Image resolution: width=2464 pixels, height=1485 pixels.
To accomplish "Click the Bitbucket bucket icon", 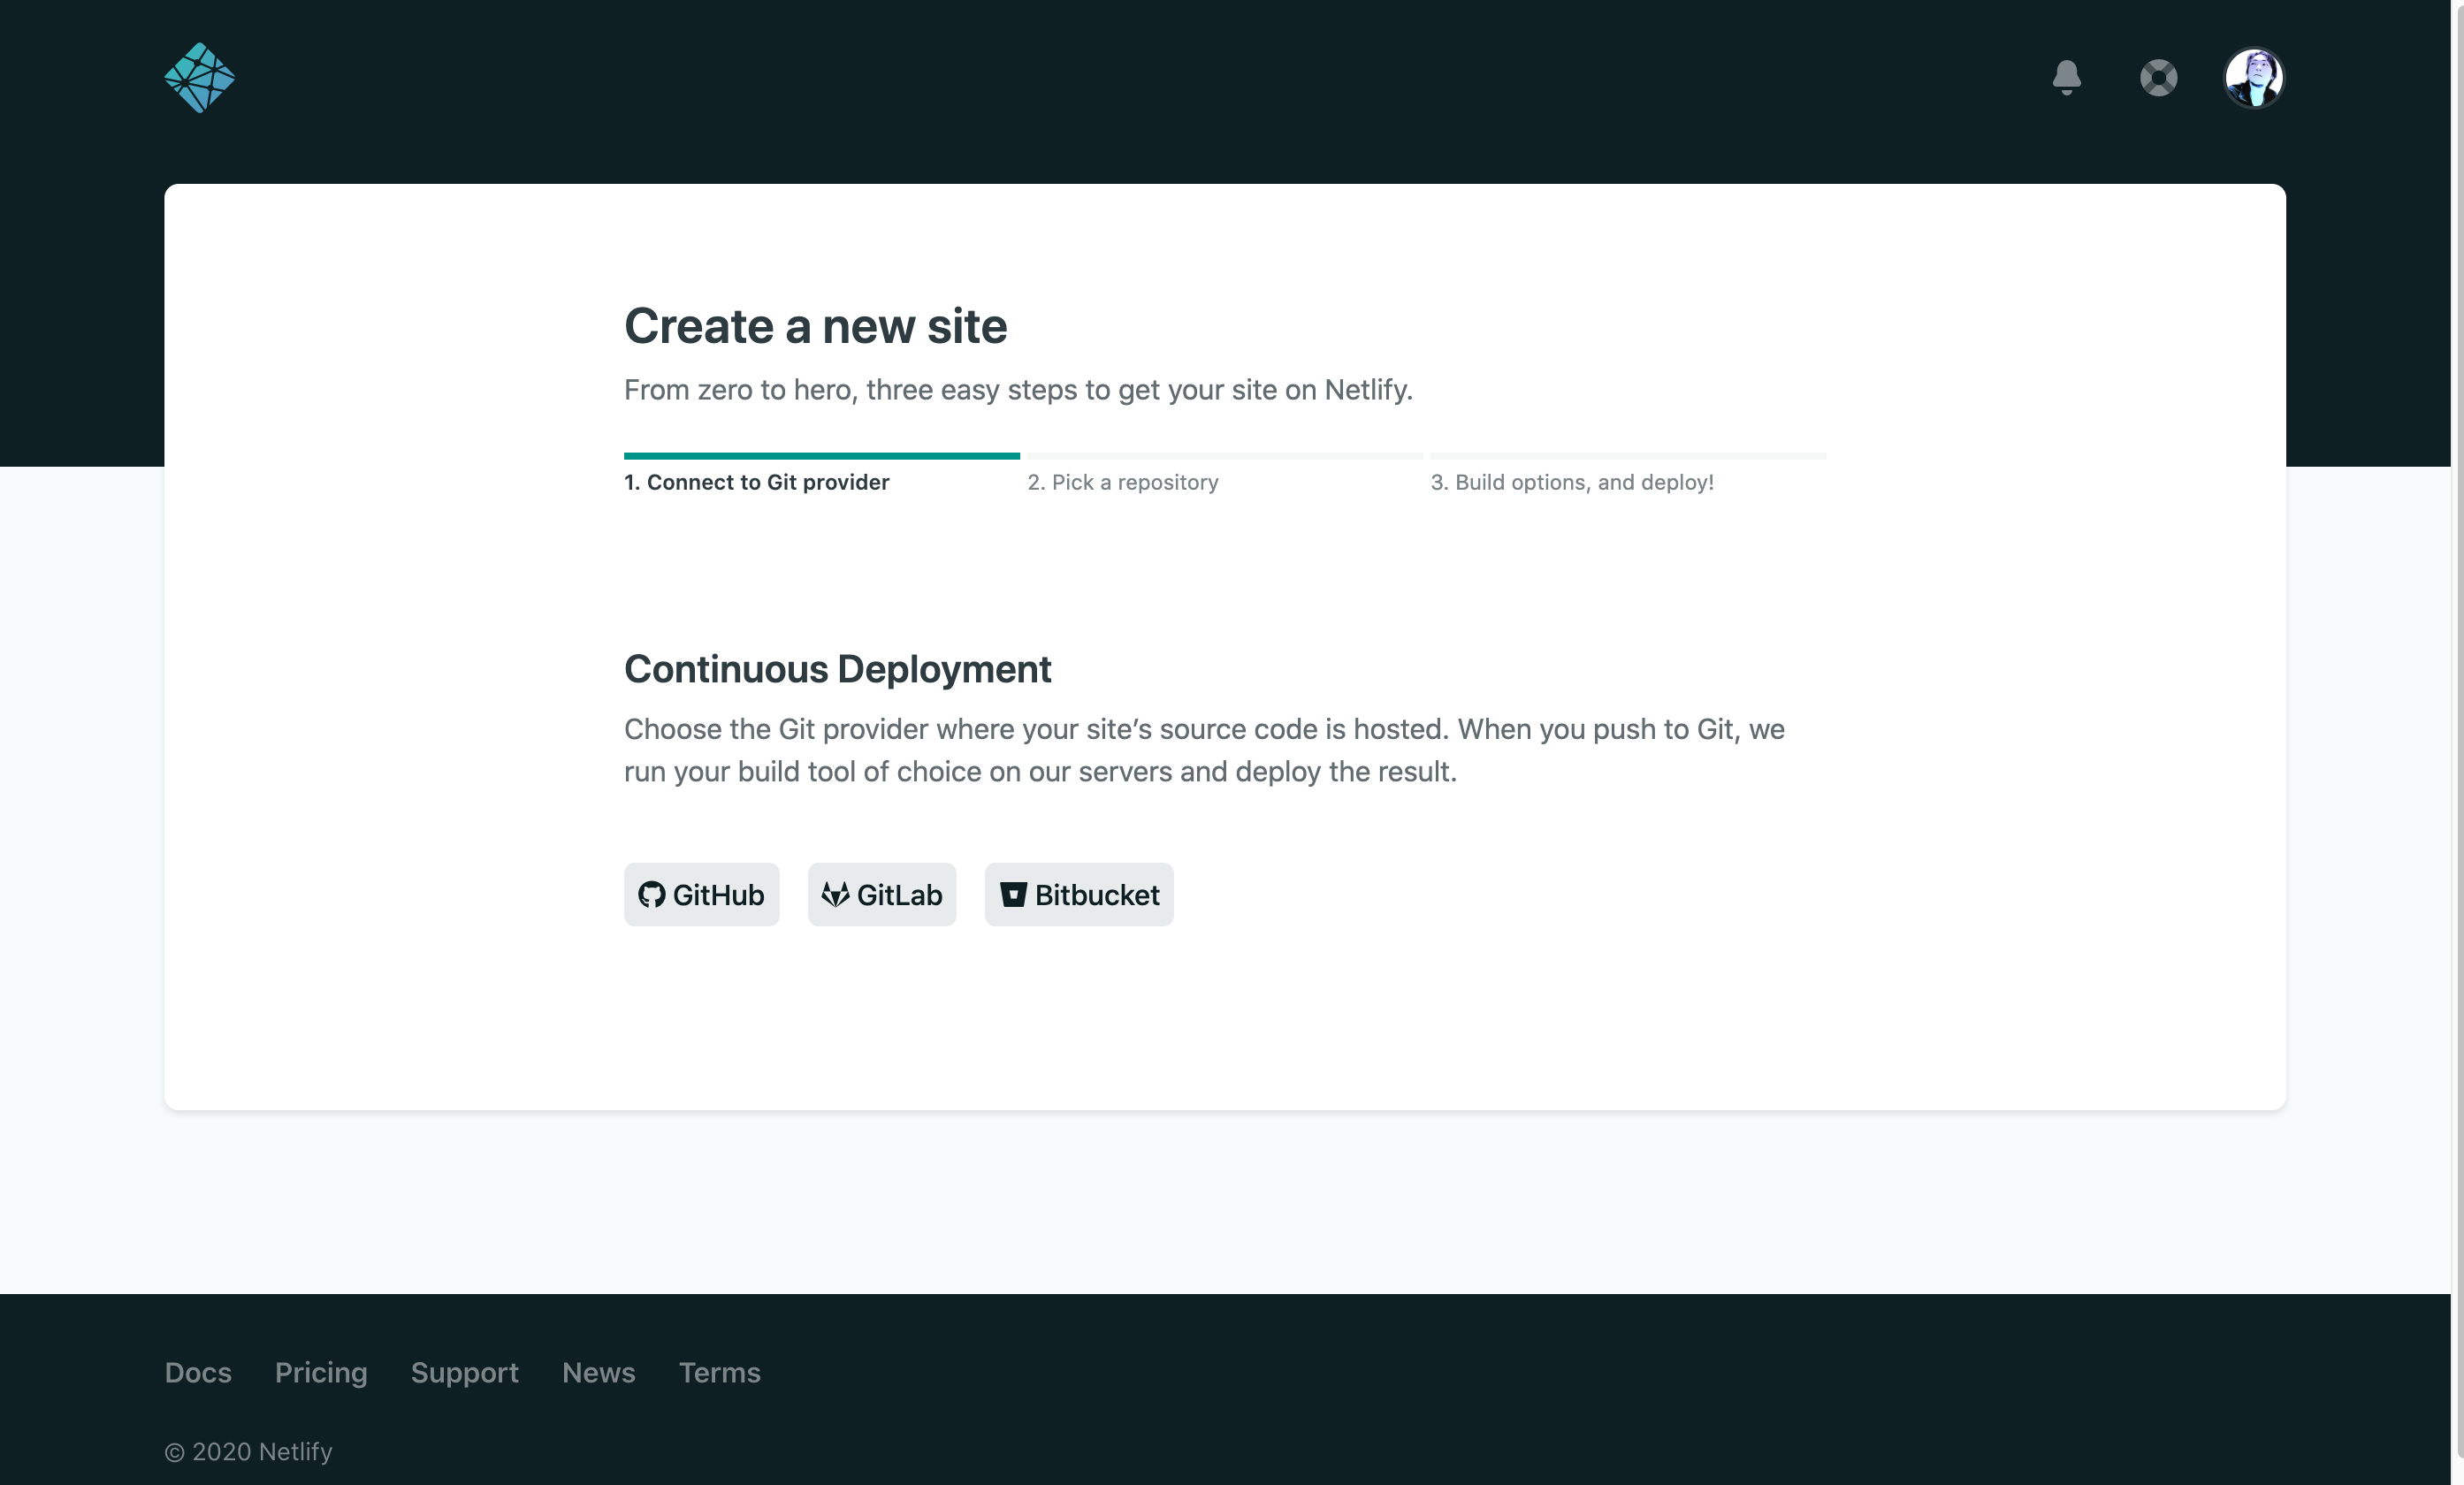I will (x=1013, y=894).
